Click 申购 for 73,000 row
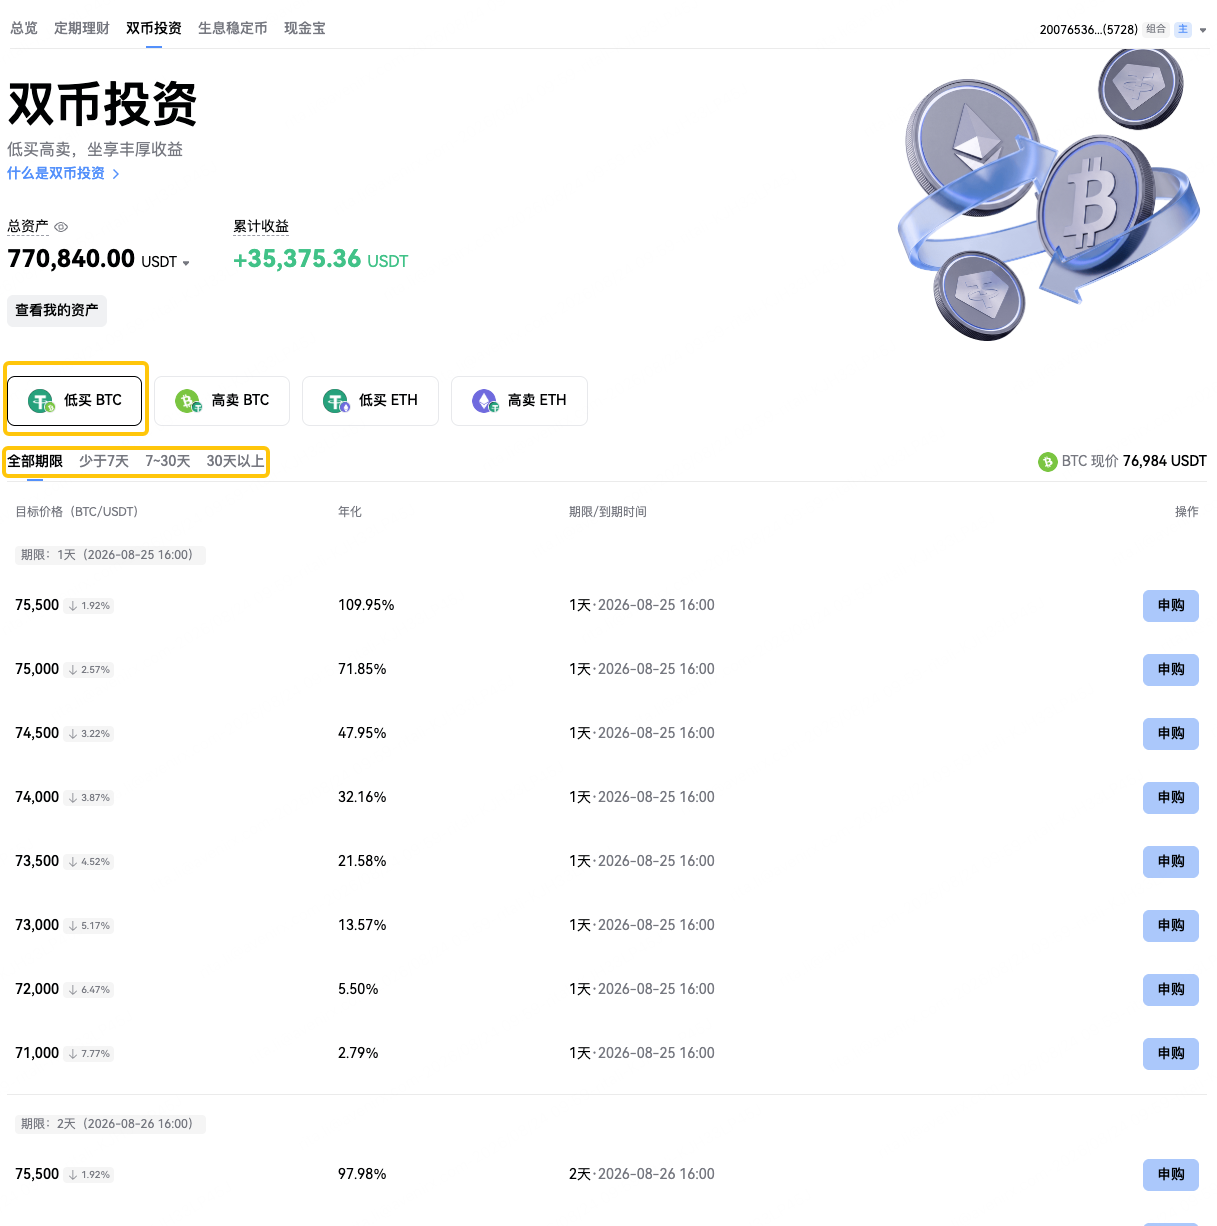1217x1226 pixels. 1171,926
